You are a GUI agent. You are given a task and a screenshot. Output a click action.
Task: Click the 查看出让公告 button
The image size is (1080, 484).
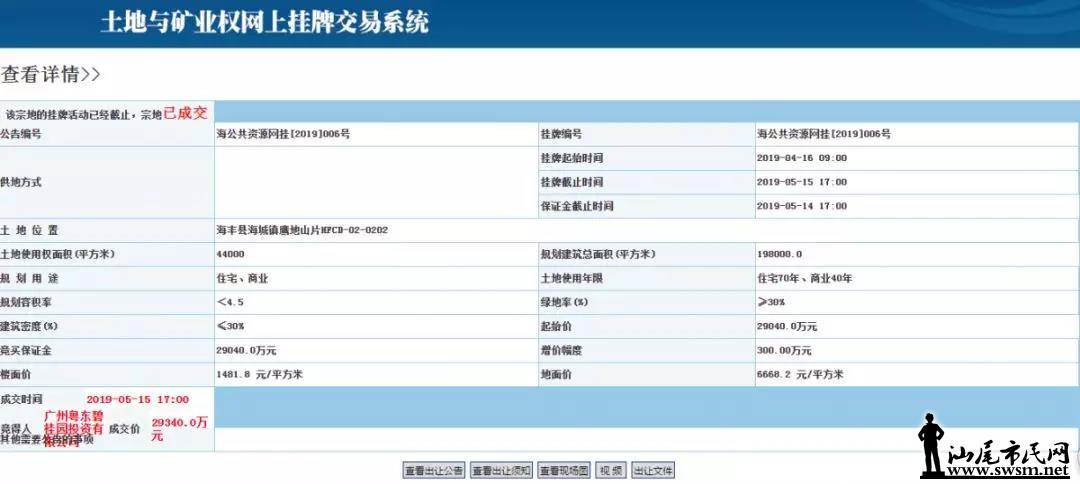pos(433,470)
